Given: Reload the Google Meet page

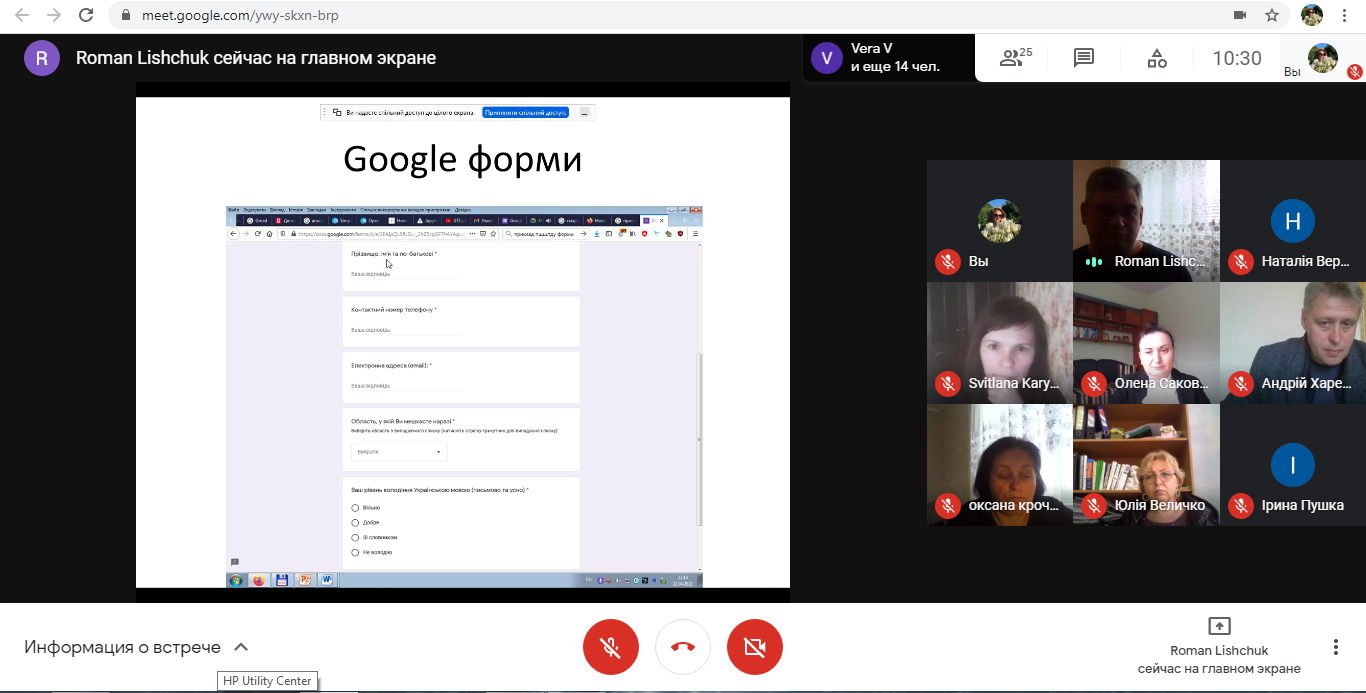Looking at the screenshot, I should 86,15.
